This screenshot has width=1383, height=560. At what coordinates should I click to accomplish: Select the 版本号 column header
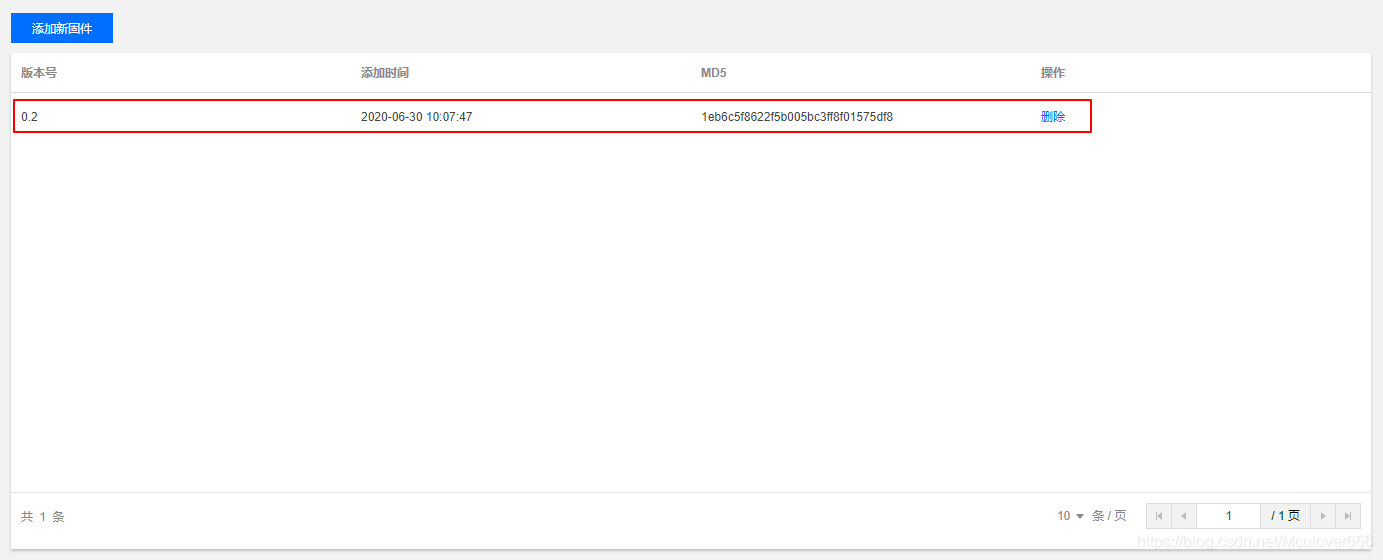pyautogui.click(x=39, y=73)
